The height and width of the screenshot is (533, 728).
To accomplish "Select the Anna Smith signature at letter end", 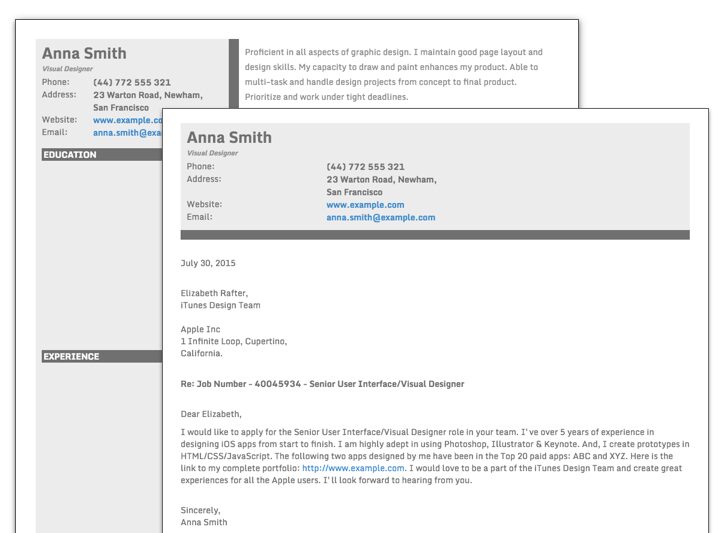I will pyautogui.click(x=204, y=522).
